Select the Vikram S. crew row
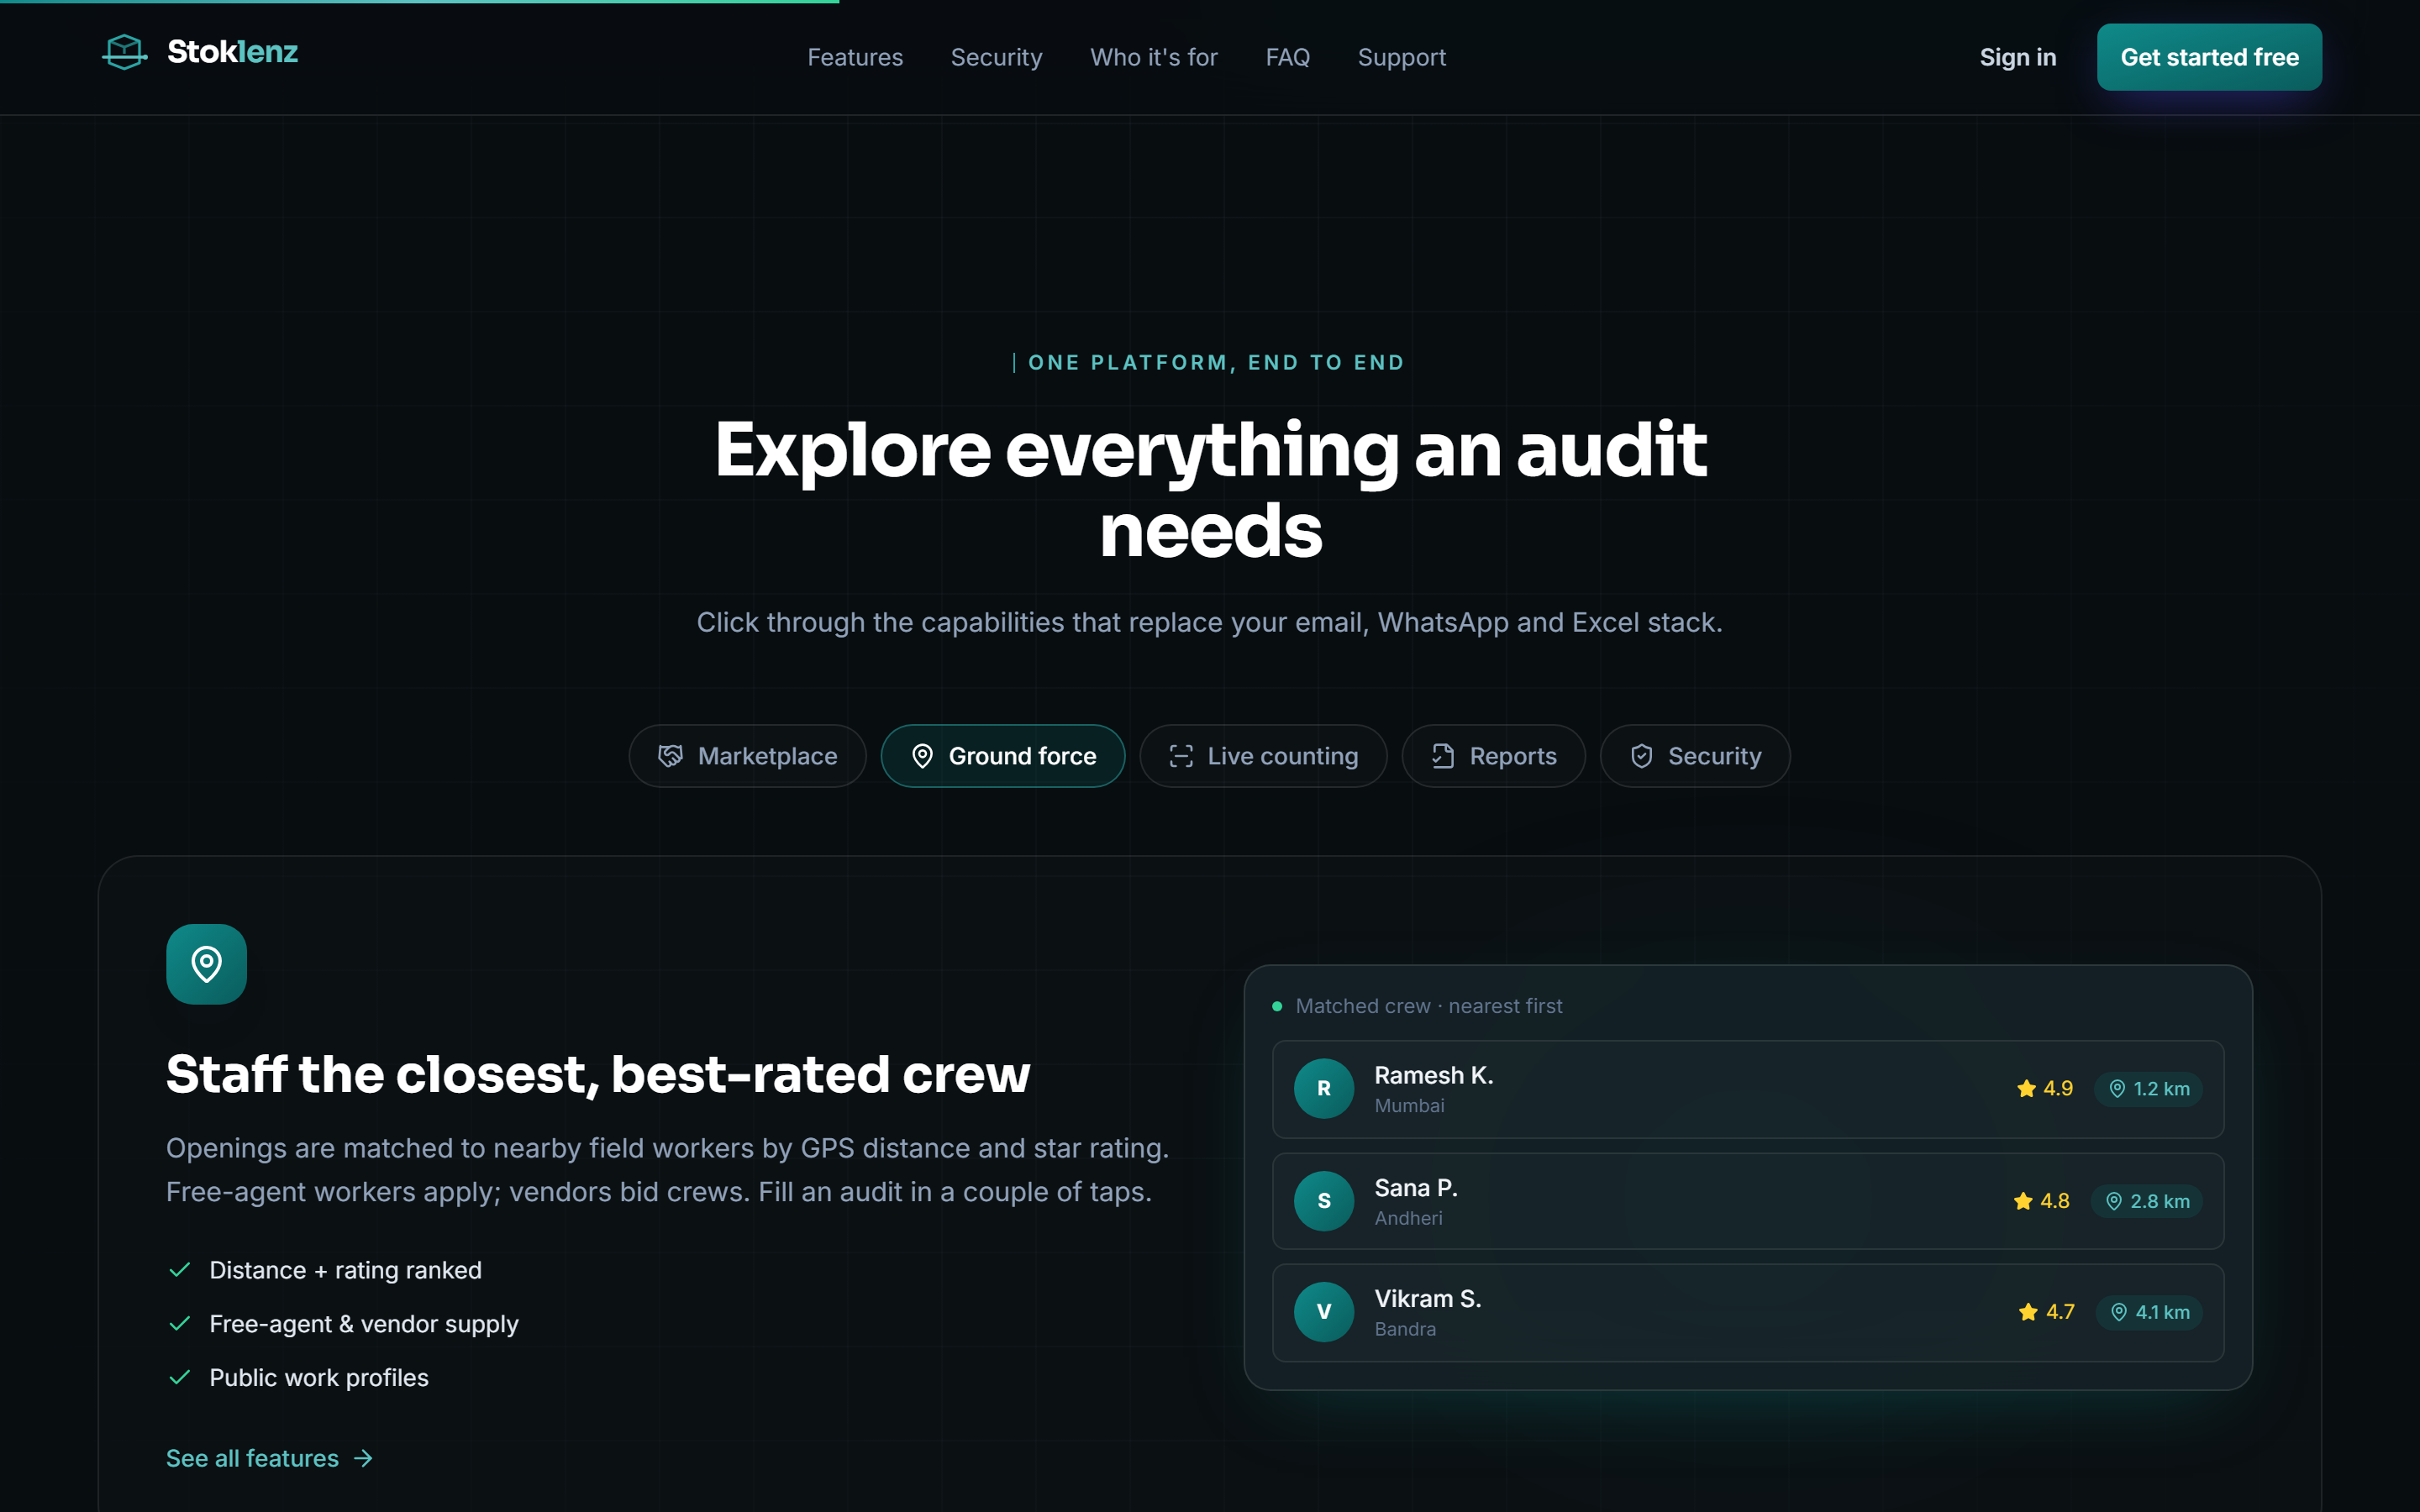2420x1512 pixels. pos(1747,1312)
